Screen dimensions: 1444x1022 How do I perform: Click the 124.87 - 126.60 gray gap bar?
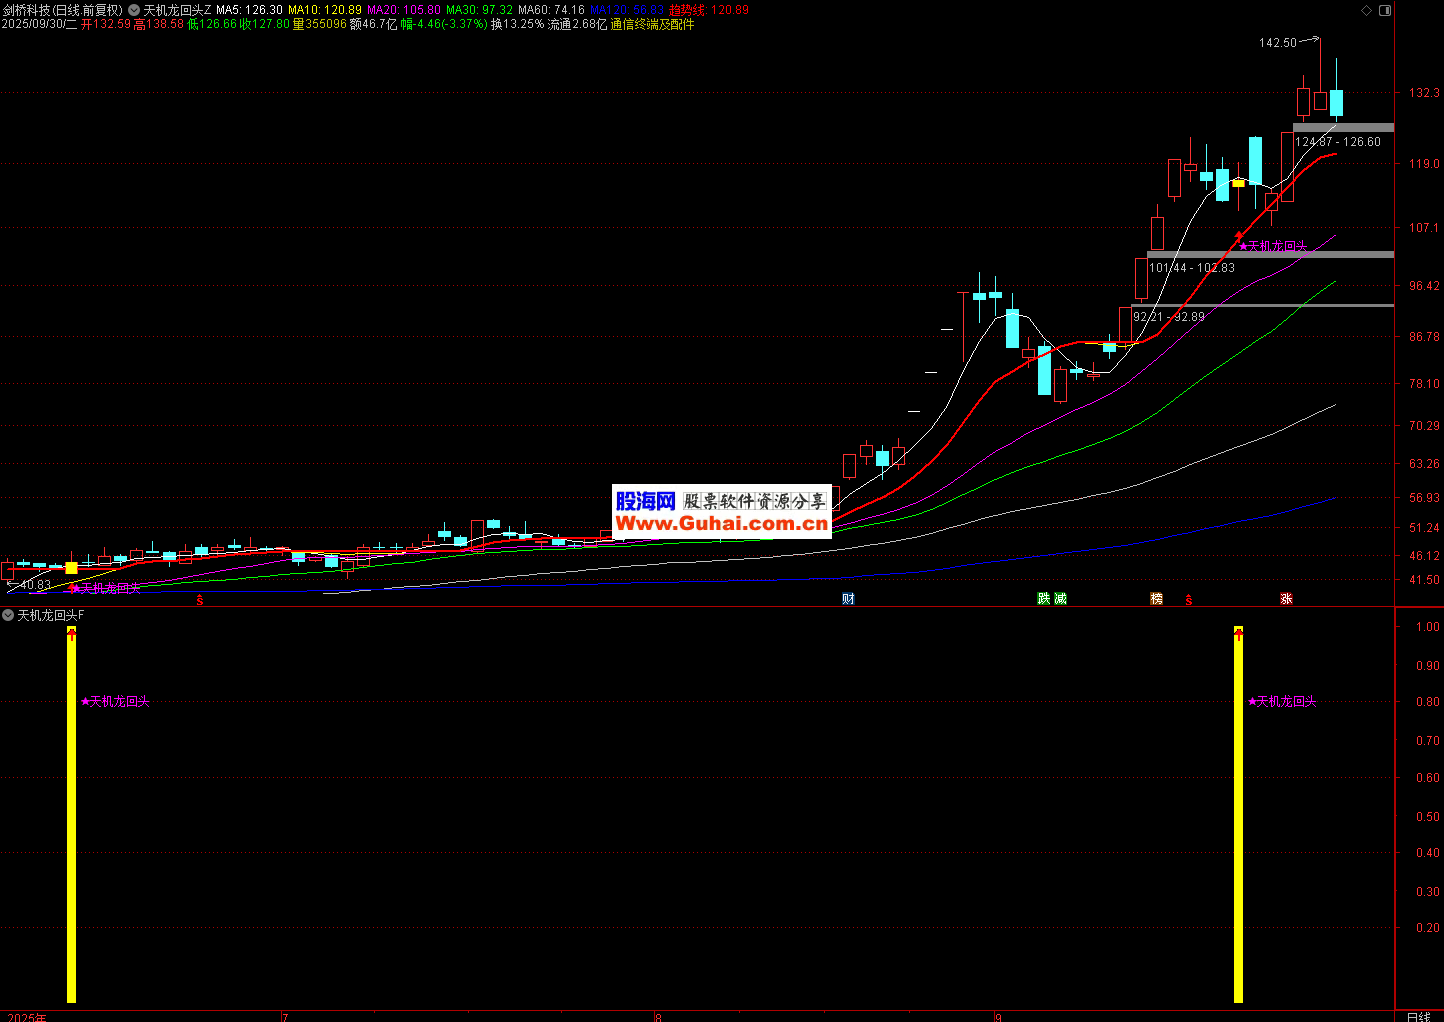click(x=1343, y=128)
